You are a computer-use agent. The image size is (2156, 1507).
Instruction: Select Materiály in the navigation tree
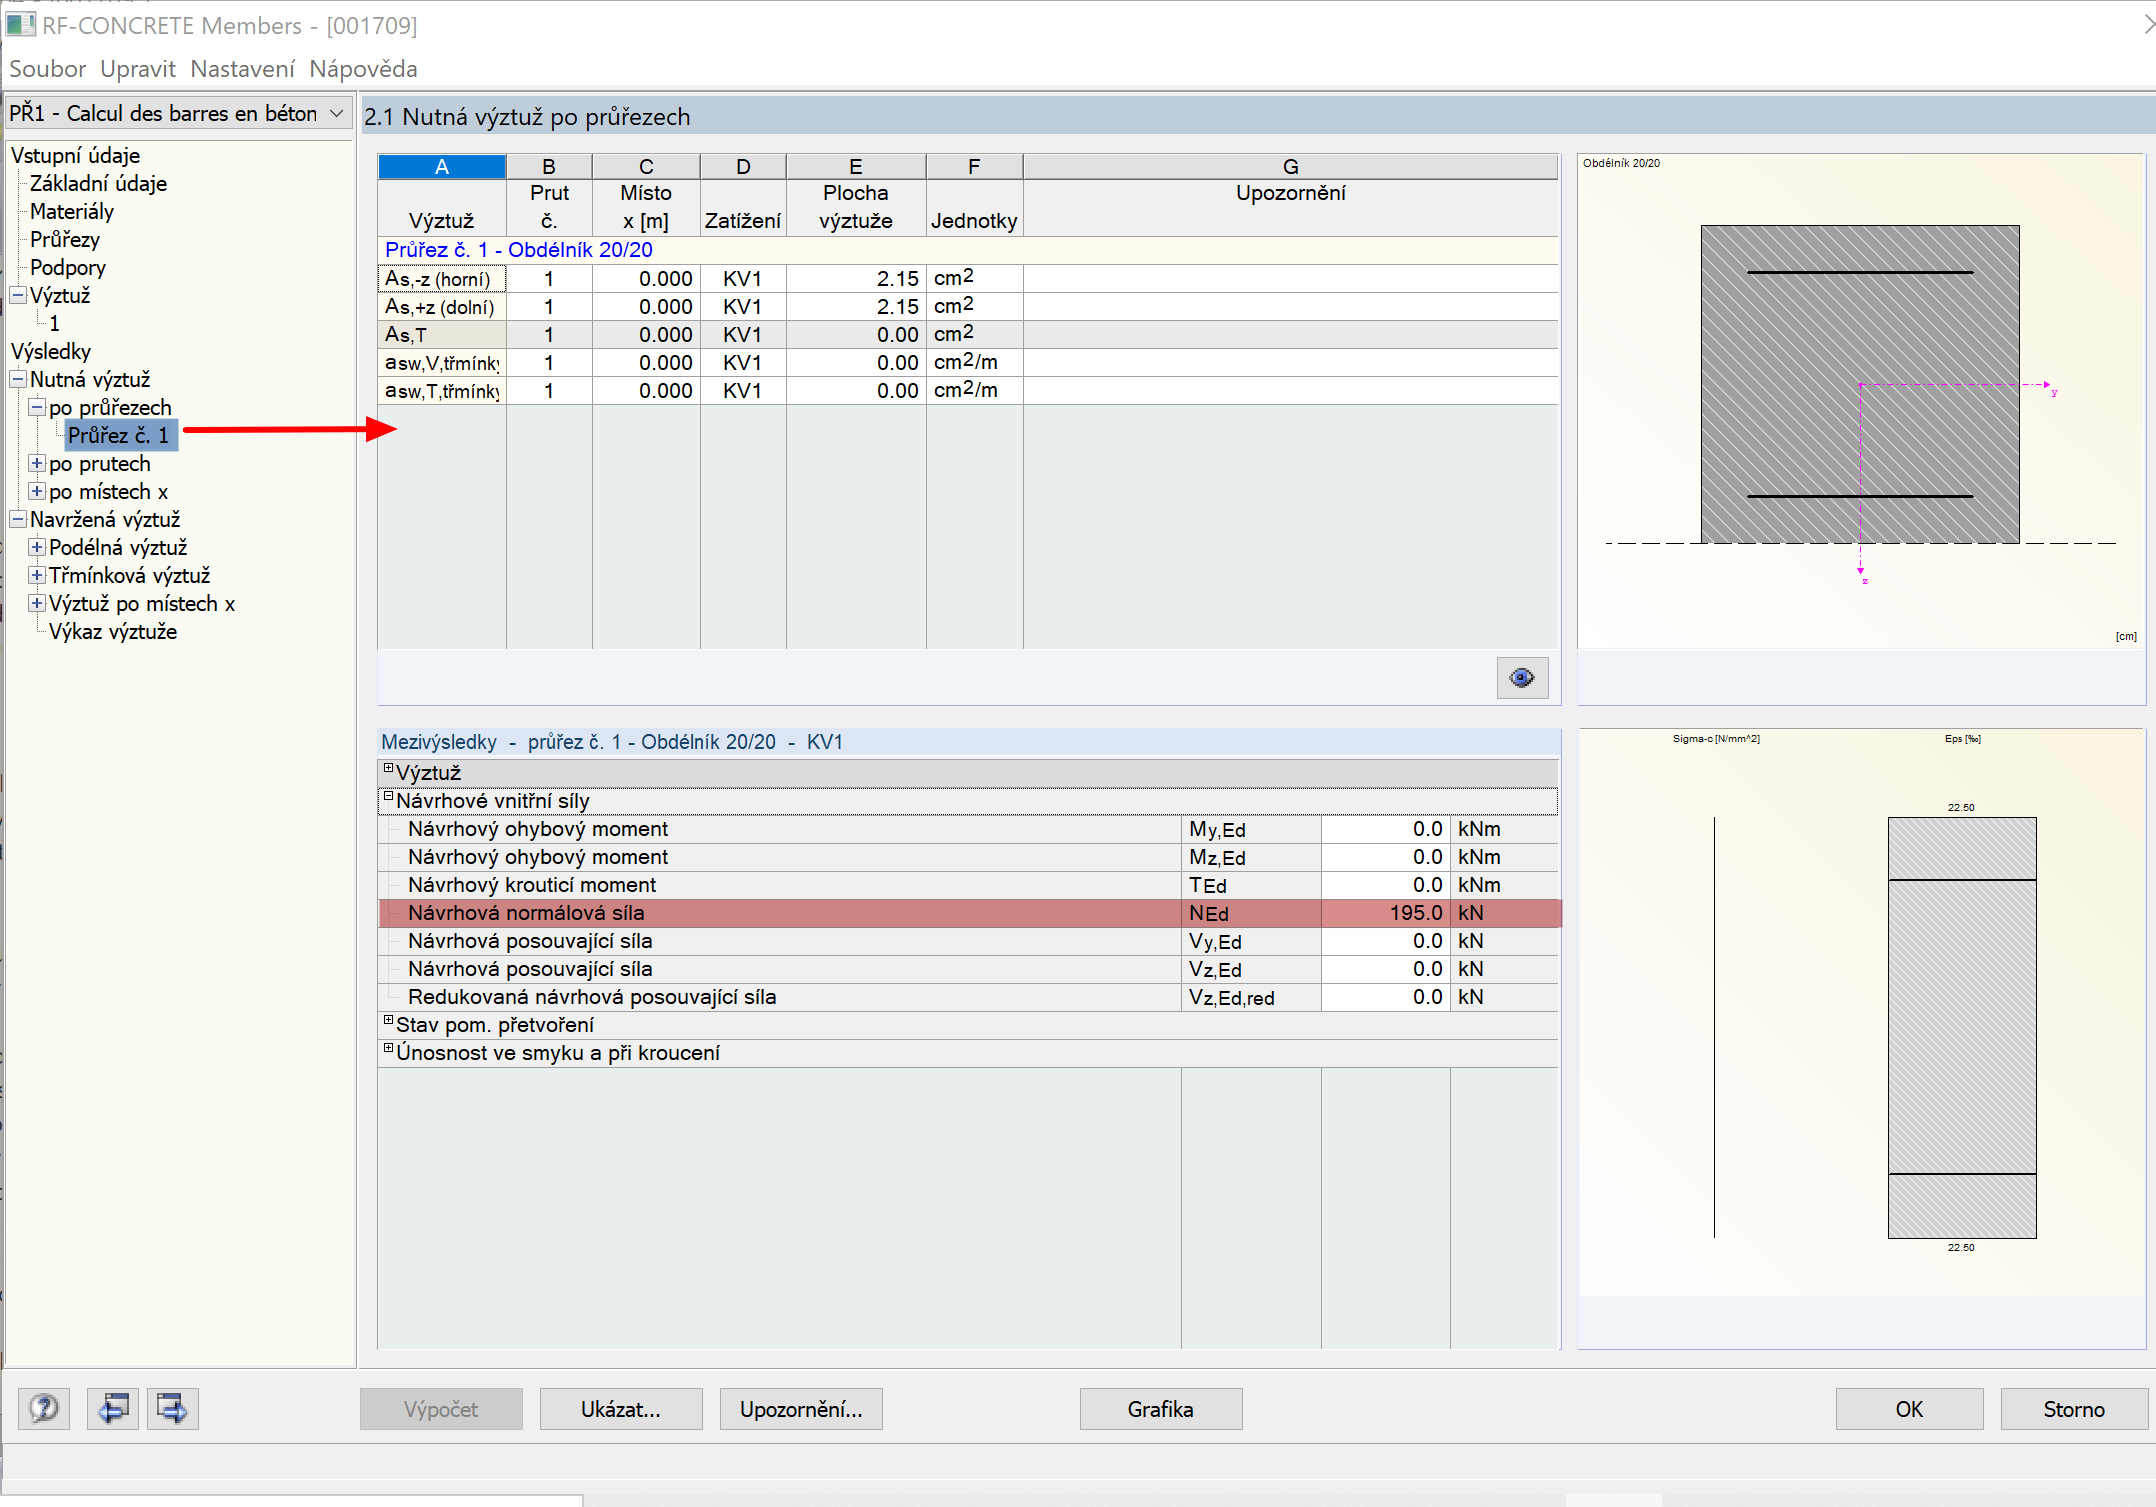coord(72,211)
